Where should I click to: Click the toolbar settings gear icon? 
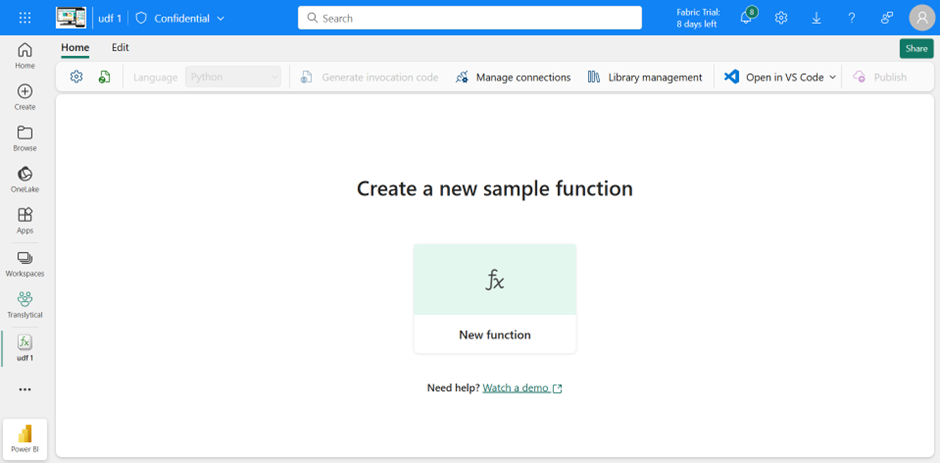point(76,77)
